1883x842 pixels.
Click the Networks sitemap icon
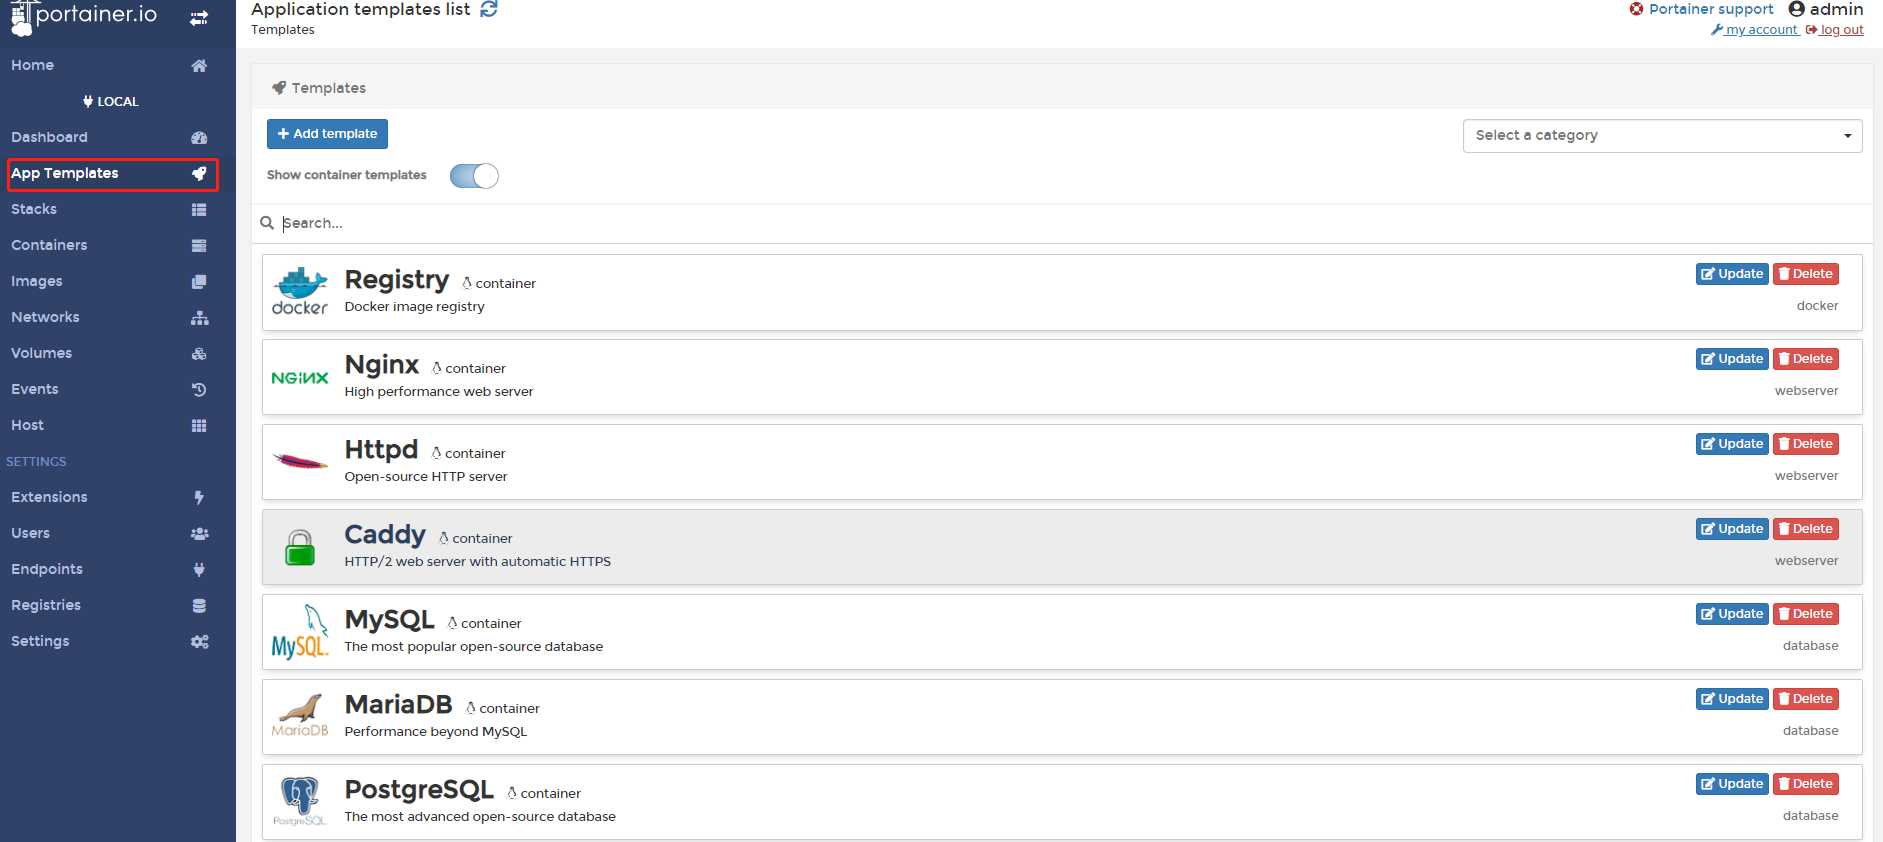(x=199, y=318)
